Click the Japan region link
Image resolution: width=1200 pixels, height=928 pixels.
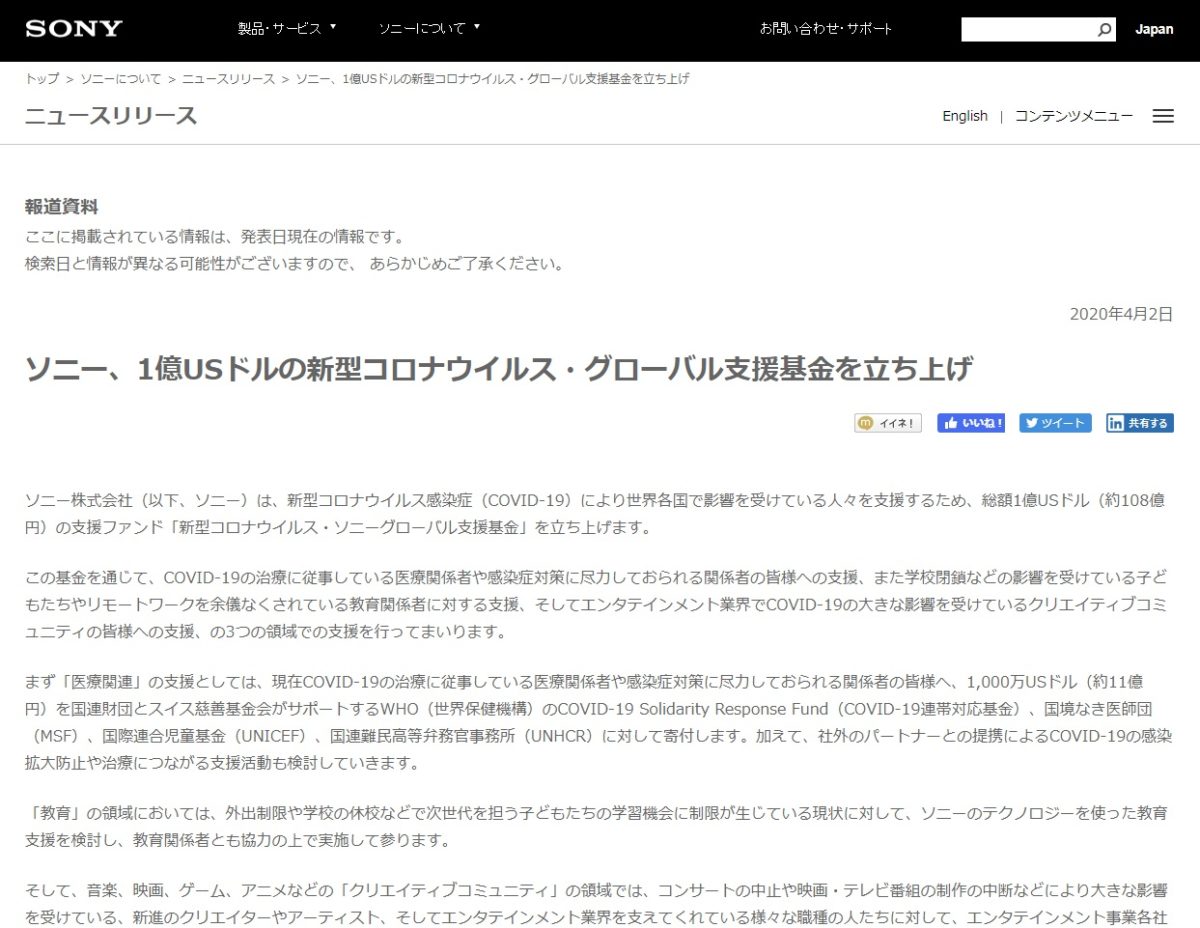click(x=1154, y=29)
